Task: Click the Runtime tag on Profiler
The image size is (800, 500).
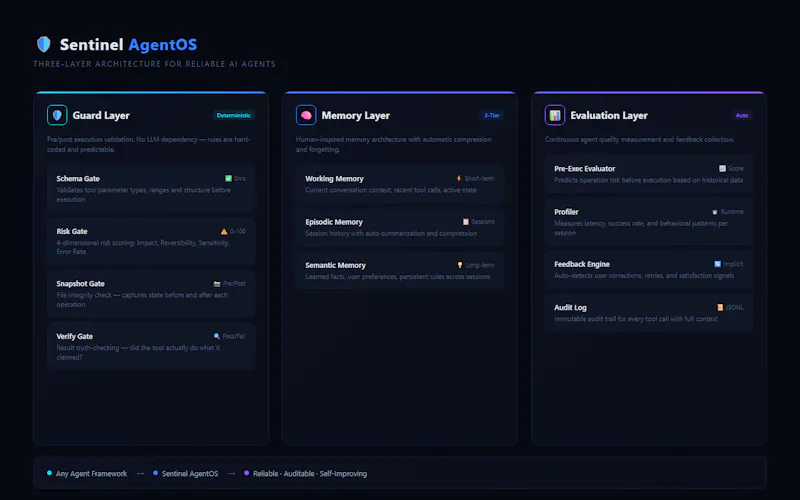Action: point(732,212)
